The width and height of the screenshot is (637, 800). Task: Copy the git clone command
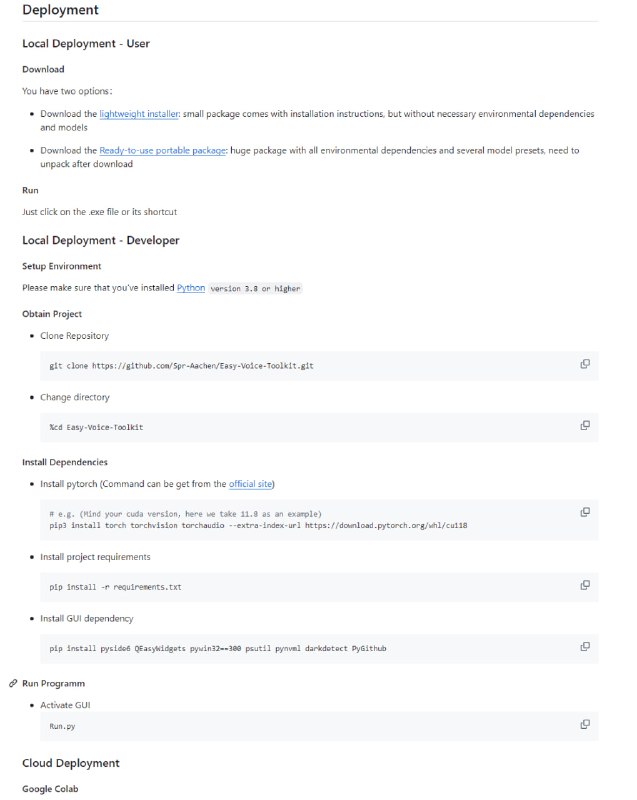point(585,364)
